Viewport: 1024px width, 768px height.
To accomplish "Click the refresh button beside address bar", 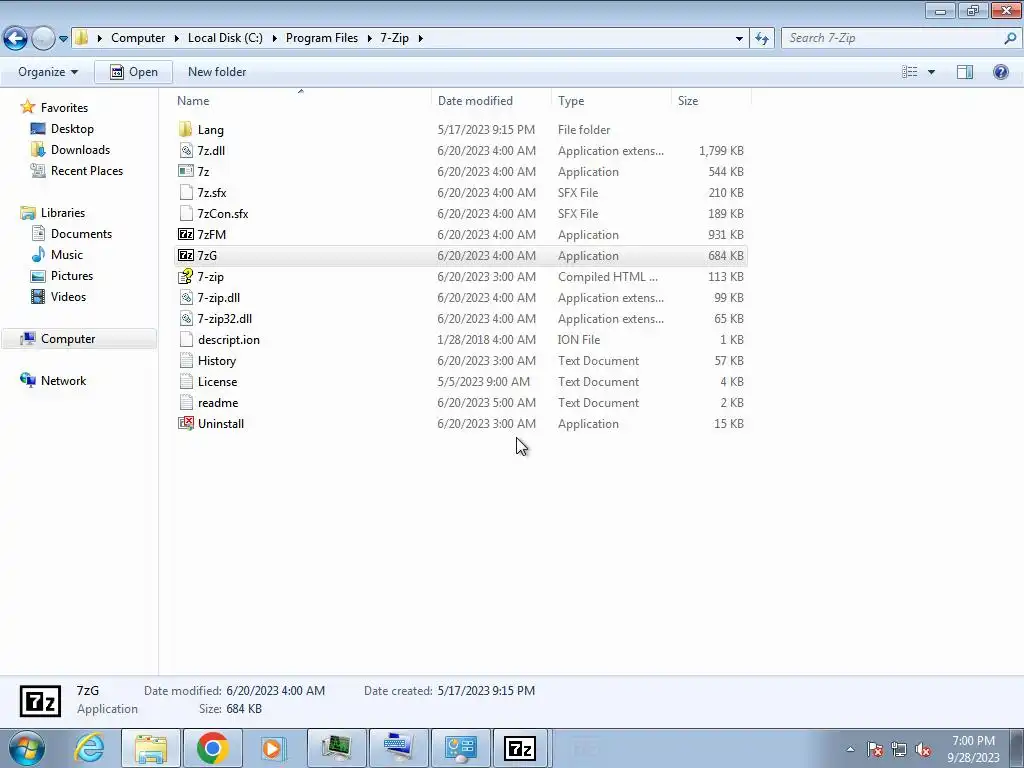I will 761,38.
